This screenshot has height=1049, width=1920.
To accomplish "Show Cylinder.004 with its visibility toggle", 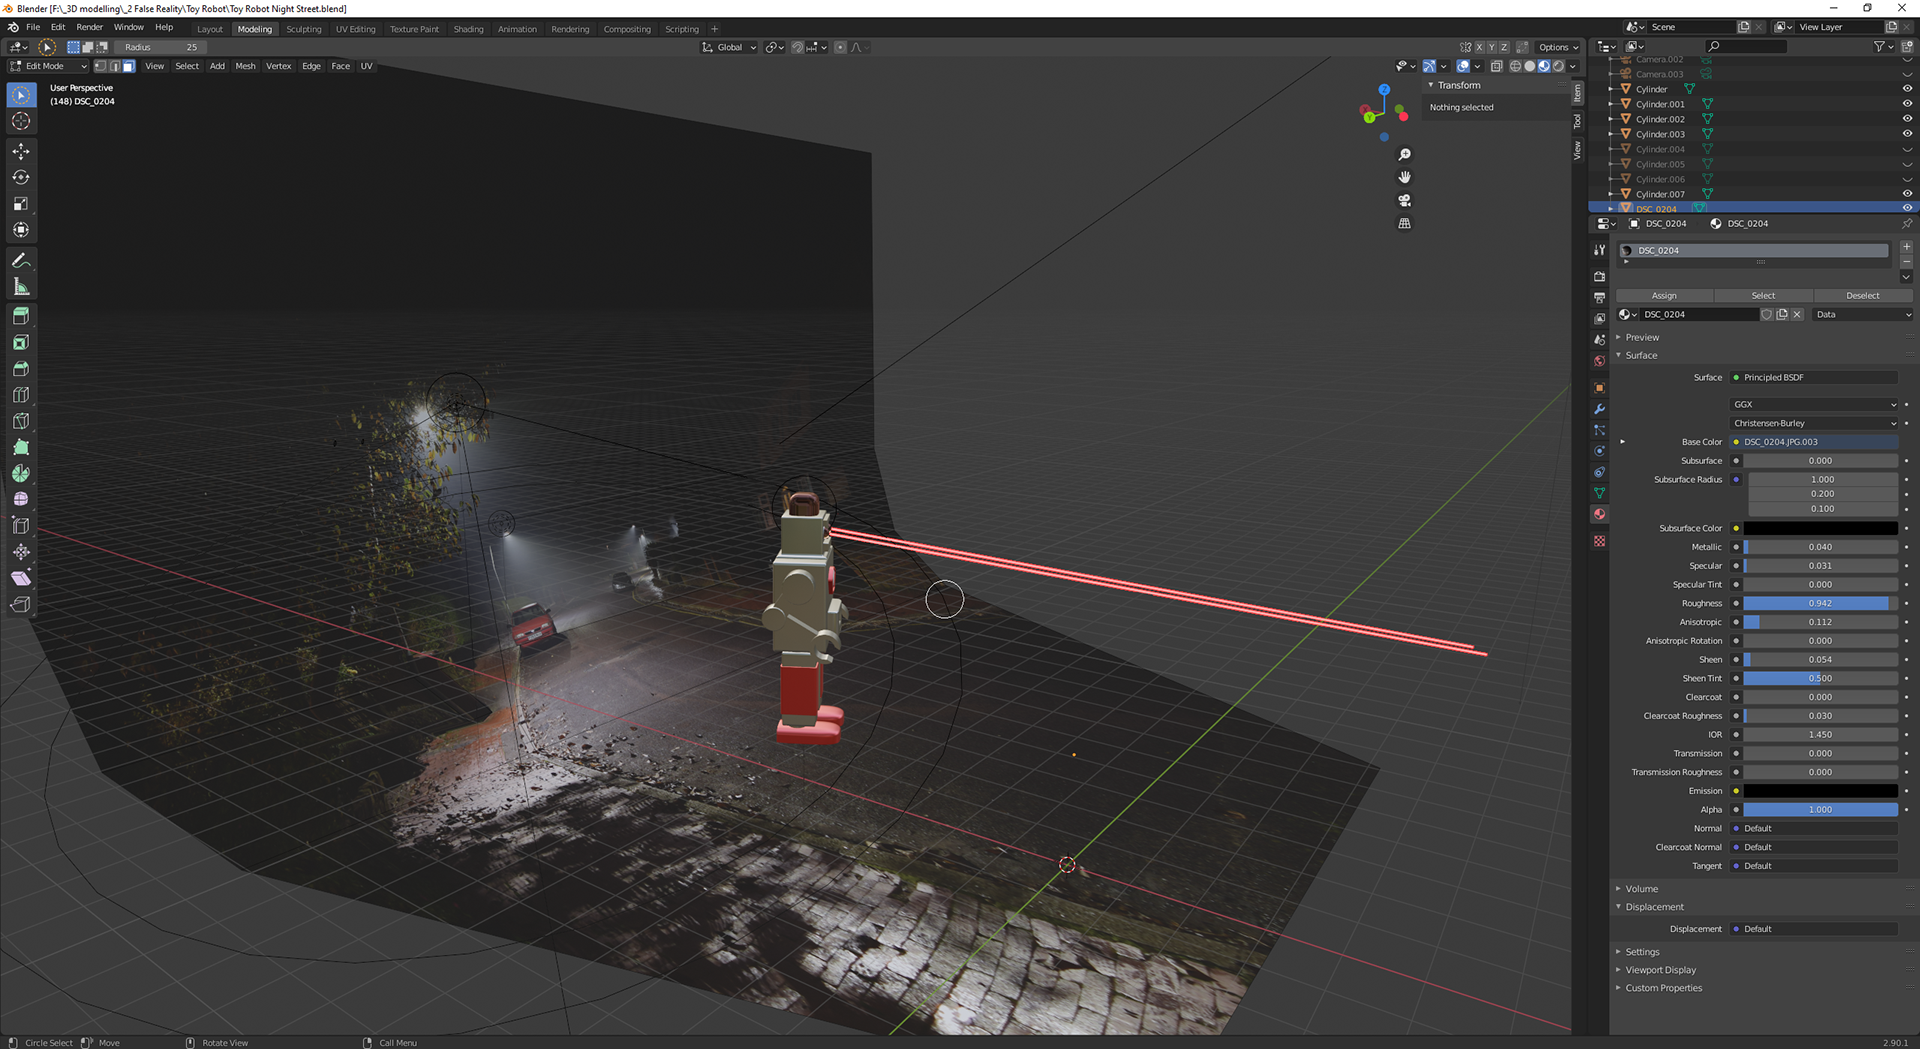I will coord(1906,149).
